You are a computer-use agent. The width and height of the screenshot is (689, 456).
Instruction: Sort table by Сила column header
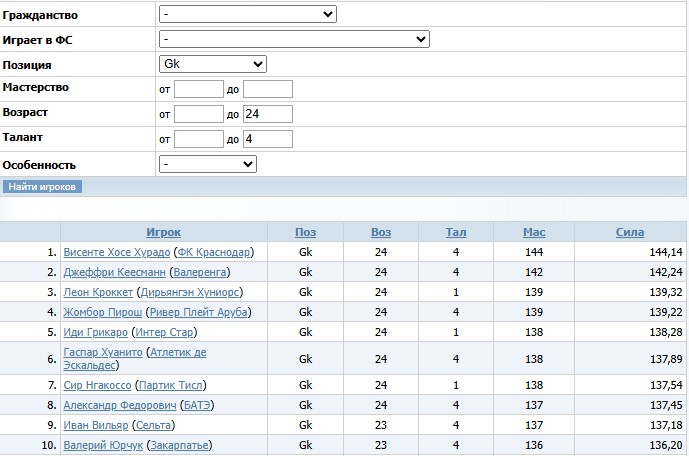[x=630, y=232]
